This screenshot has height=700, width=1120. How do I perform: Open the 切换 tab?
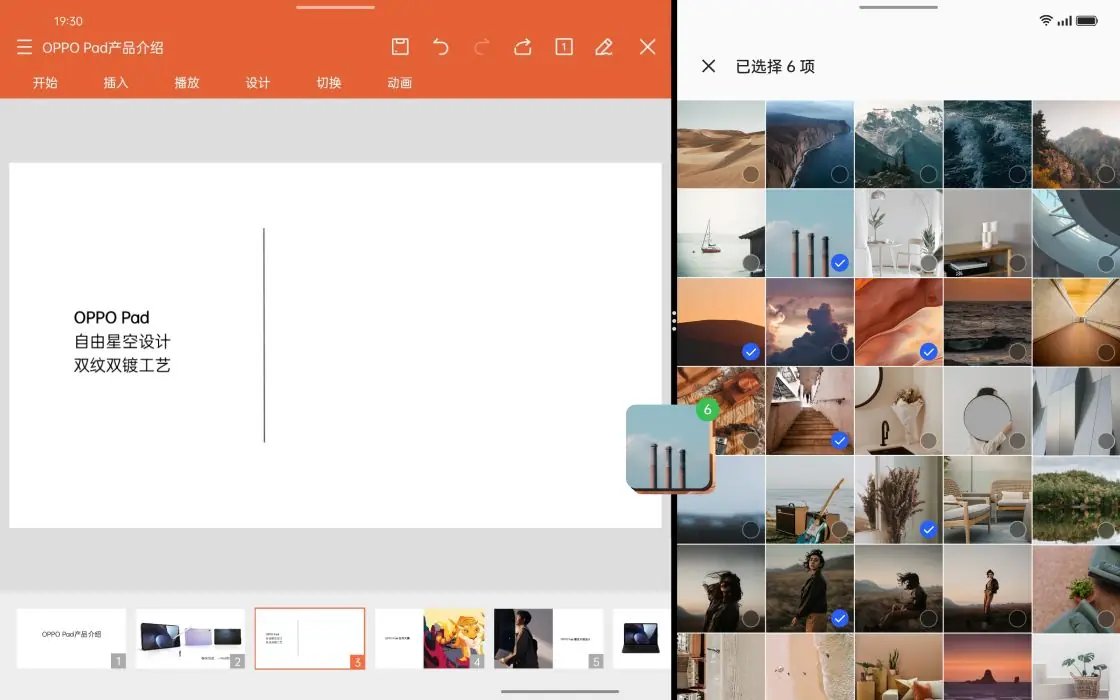[329, 83]
